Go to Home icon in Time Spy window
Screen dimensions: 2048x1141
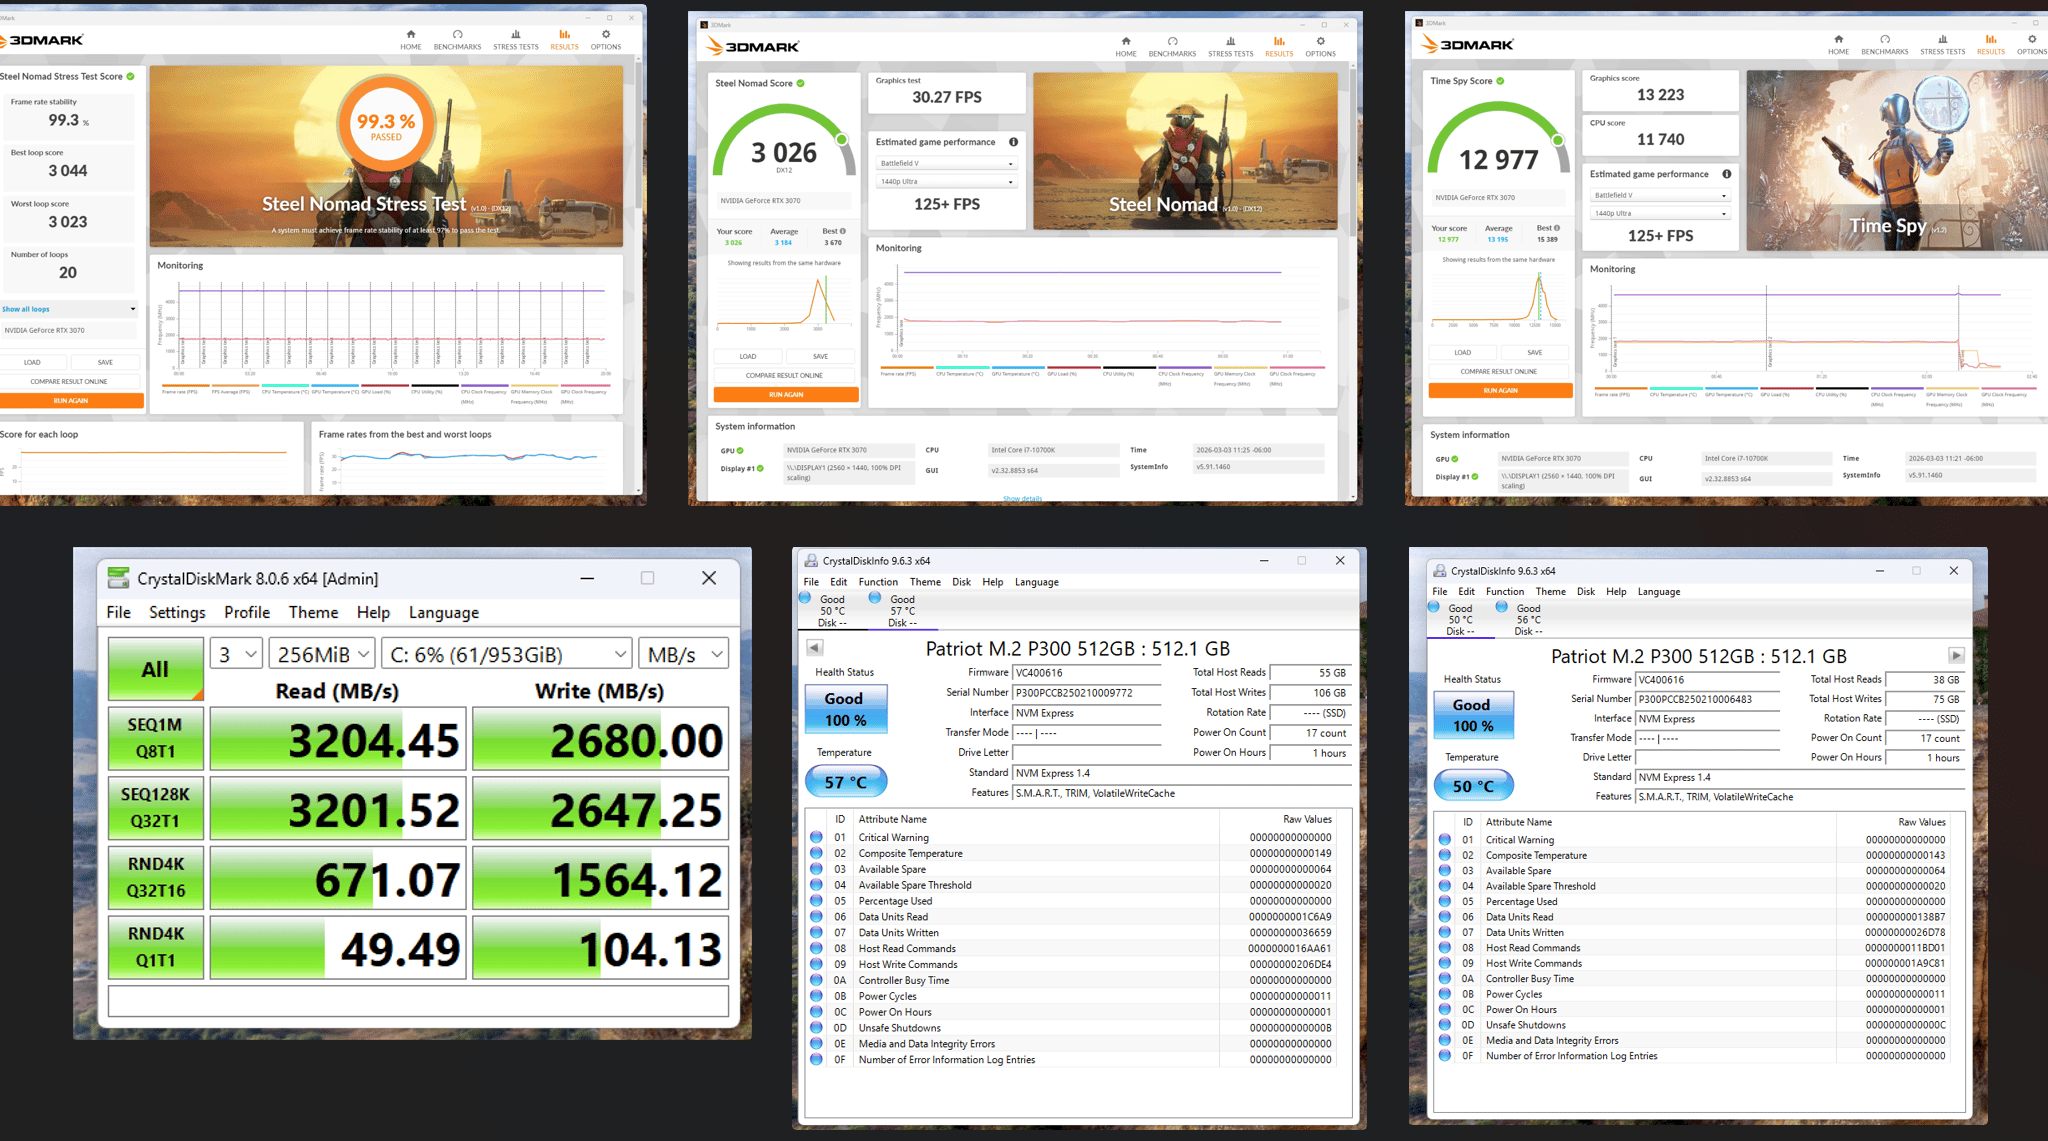(x=1838, y=39)
